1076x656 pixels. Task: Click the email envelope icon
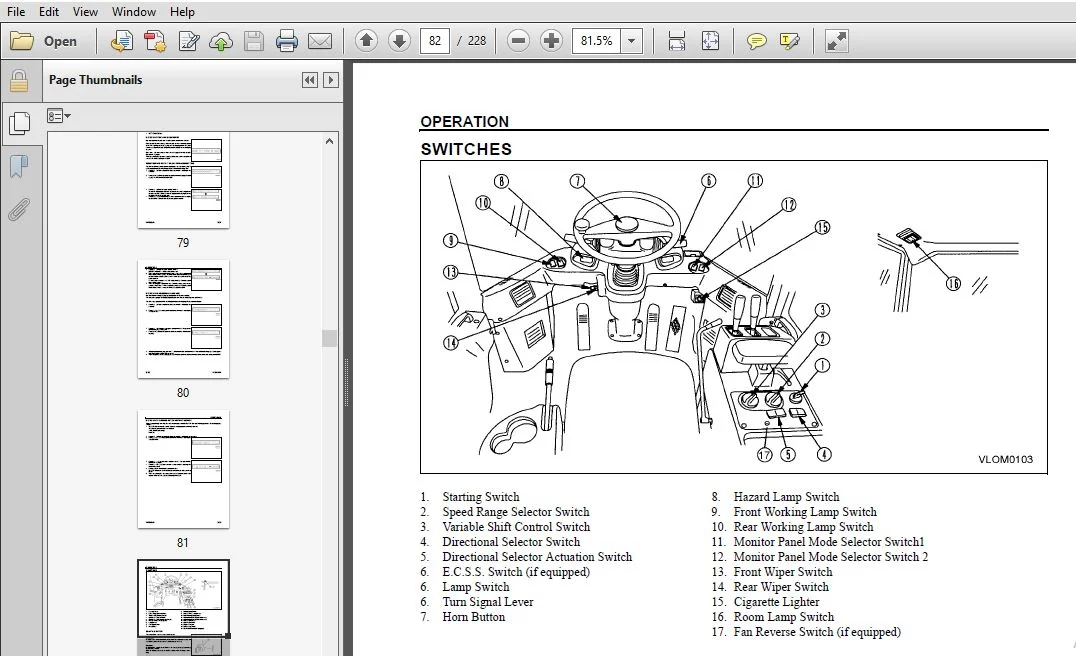[x=320, y=41]
